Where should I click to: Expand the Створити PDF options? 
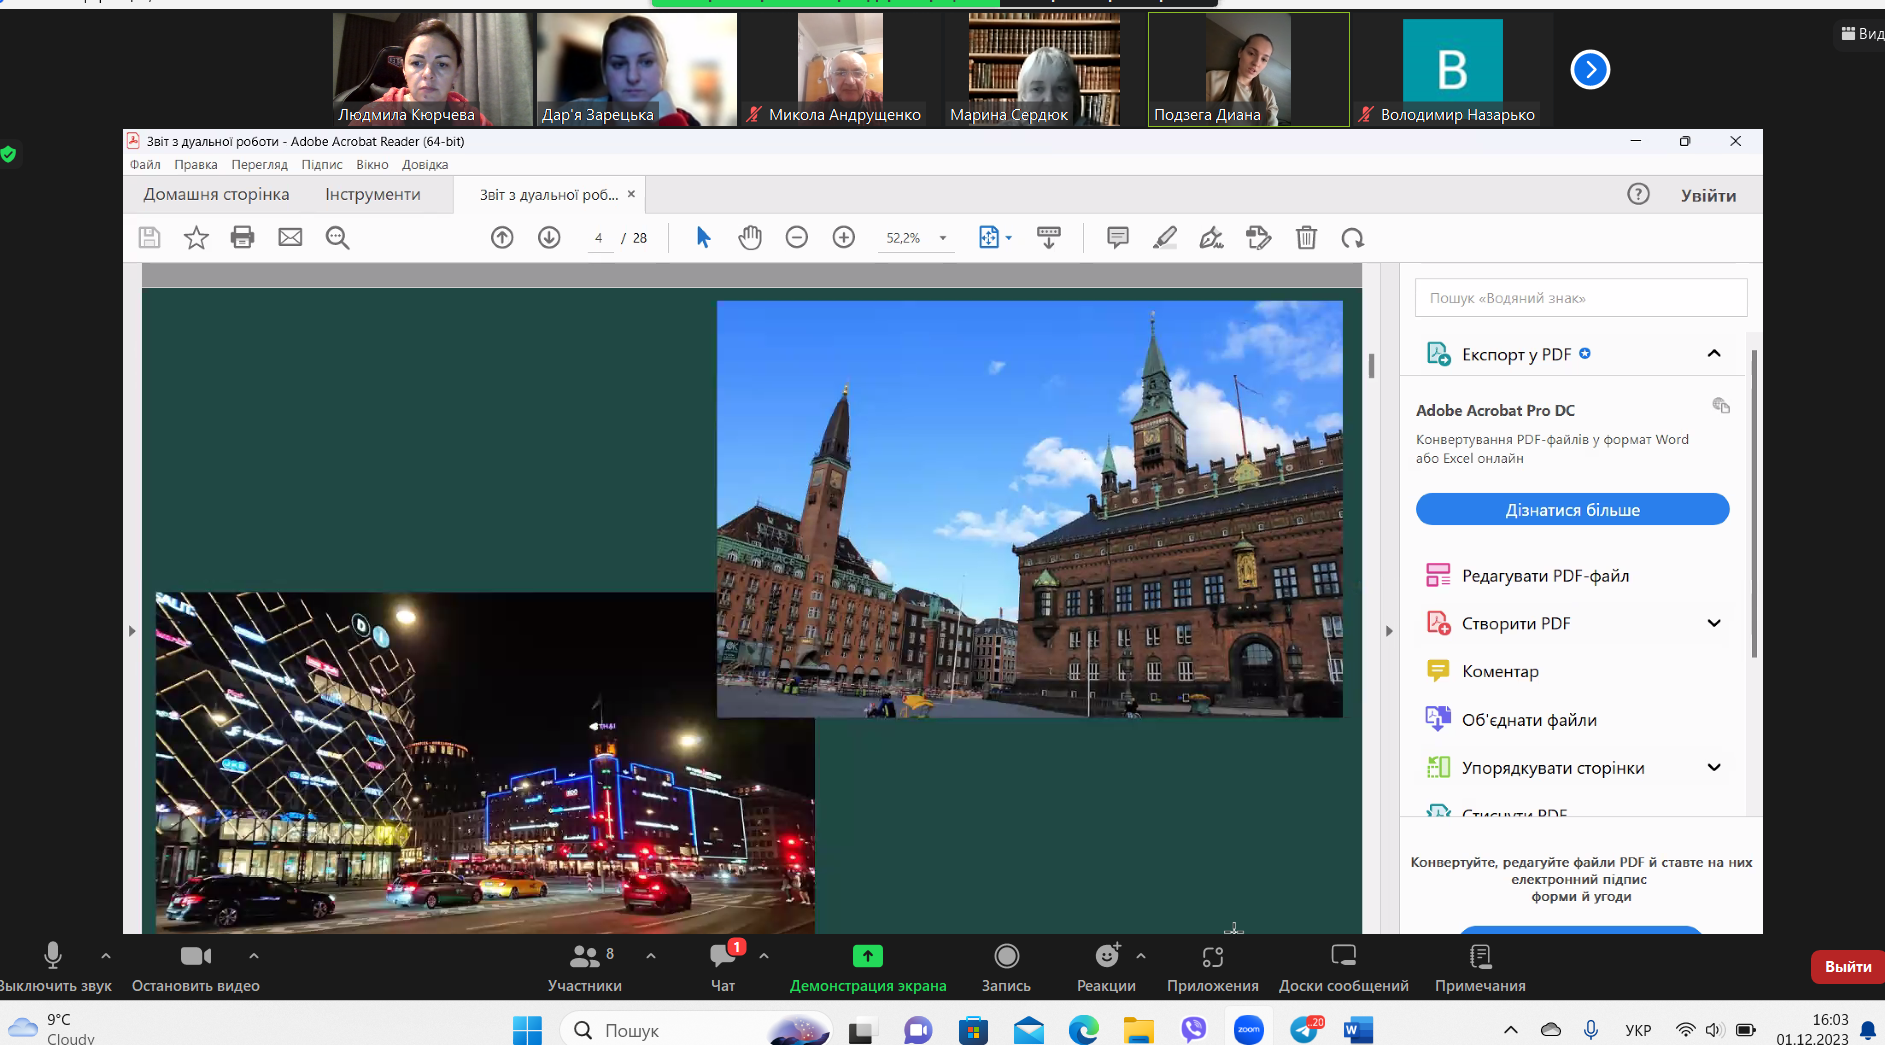1714,623
